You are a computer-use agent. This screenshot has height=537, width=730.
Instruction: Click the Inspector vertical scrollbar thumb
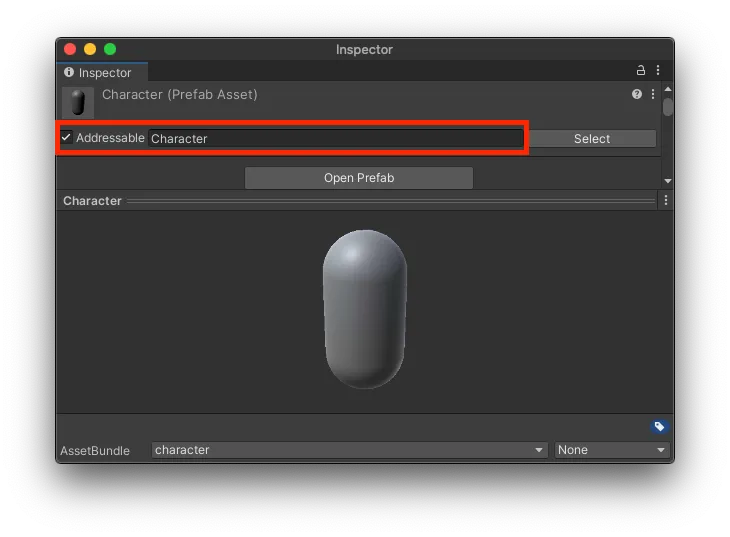[668, 108]
